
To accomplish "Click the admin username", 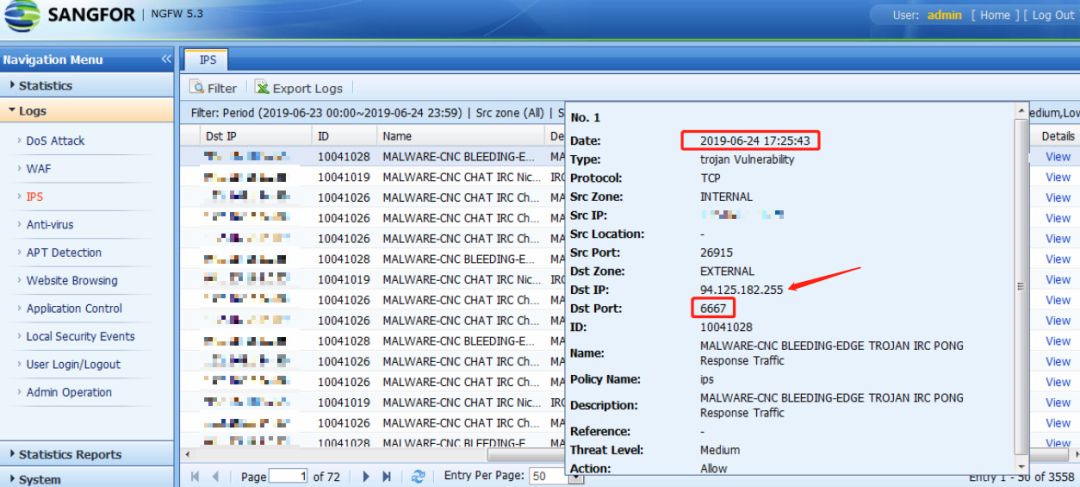I will pyautogui.click(x=944, y=15).
